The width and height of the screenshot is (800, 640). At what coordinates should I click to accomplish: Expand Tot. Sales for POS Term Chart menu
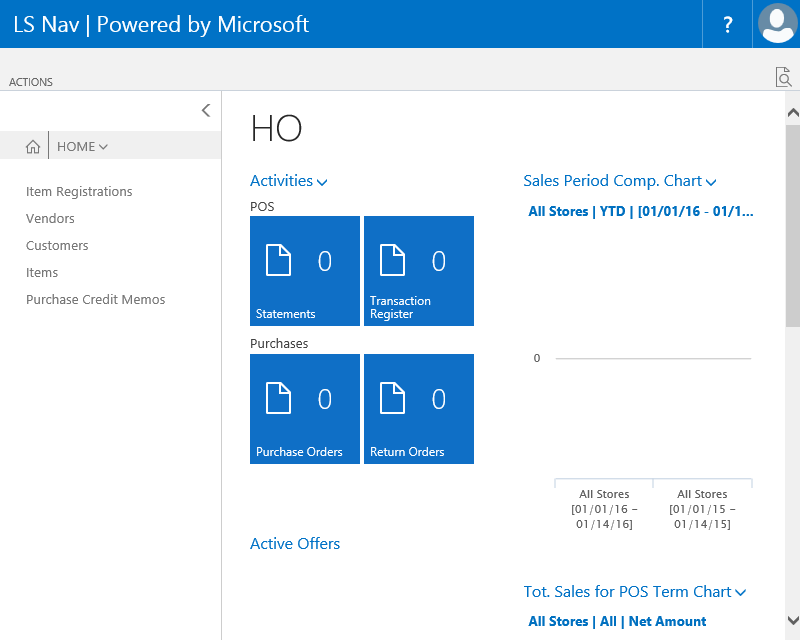[x=635, y=592]
